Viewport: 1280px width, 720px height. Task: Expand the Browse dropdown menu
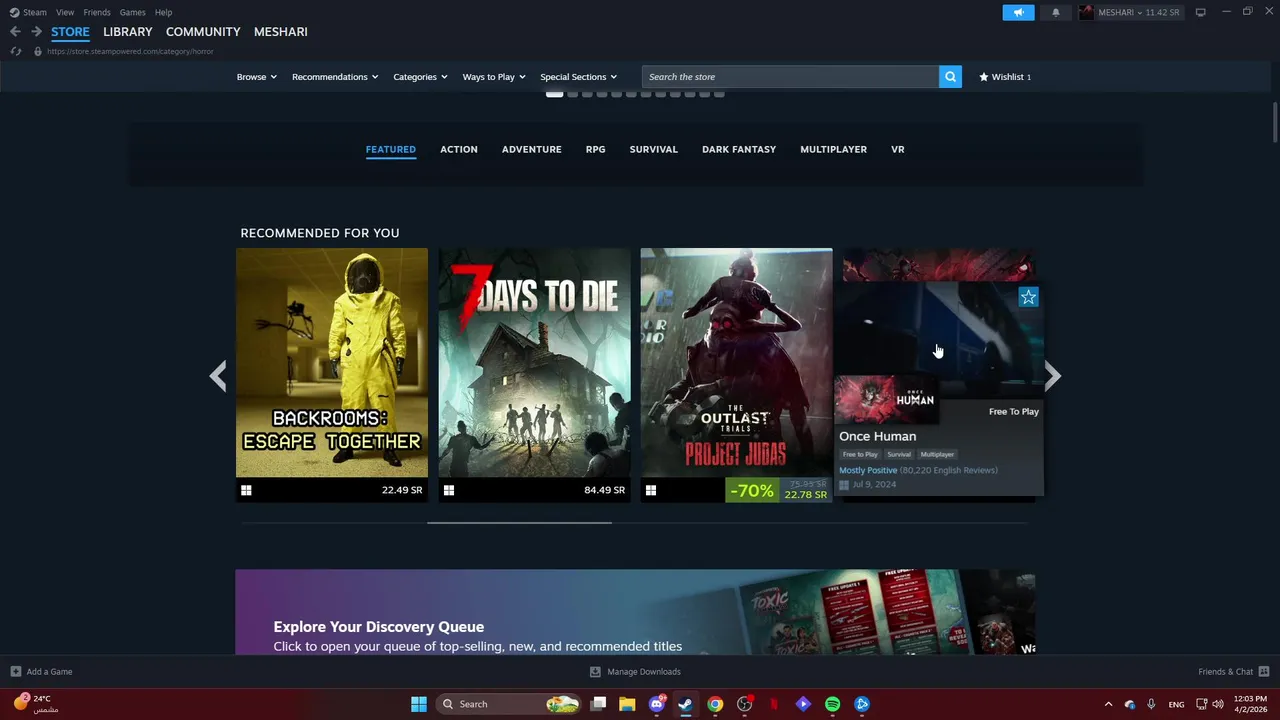[256, 77]
